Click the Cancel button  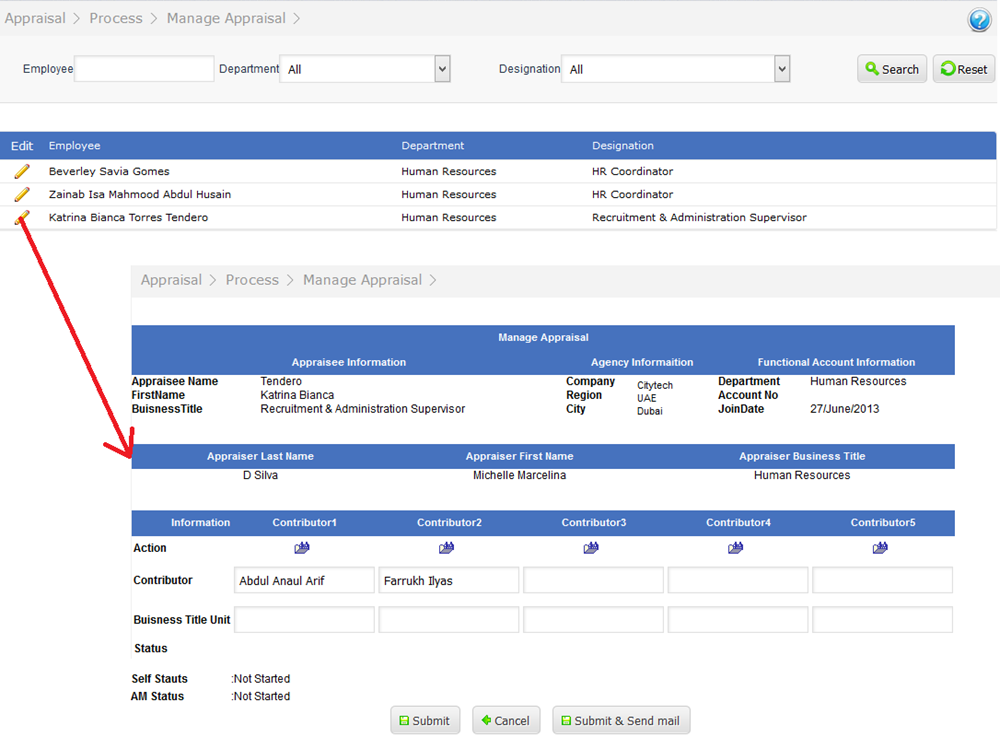[506, 720]
